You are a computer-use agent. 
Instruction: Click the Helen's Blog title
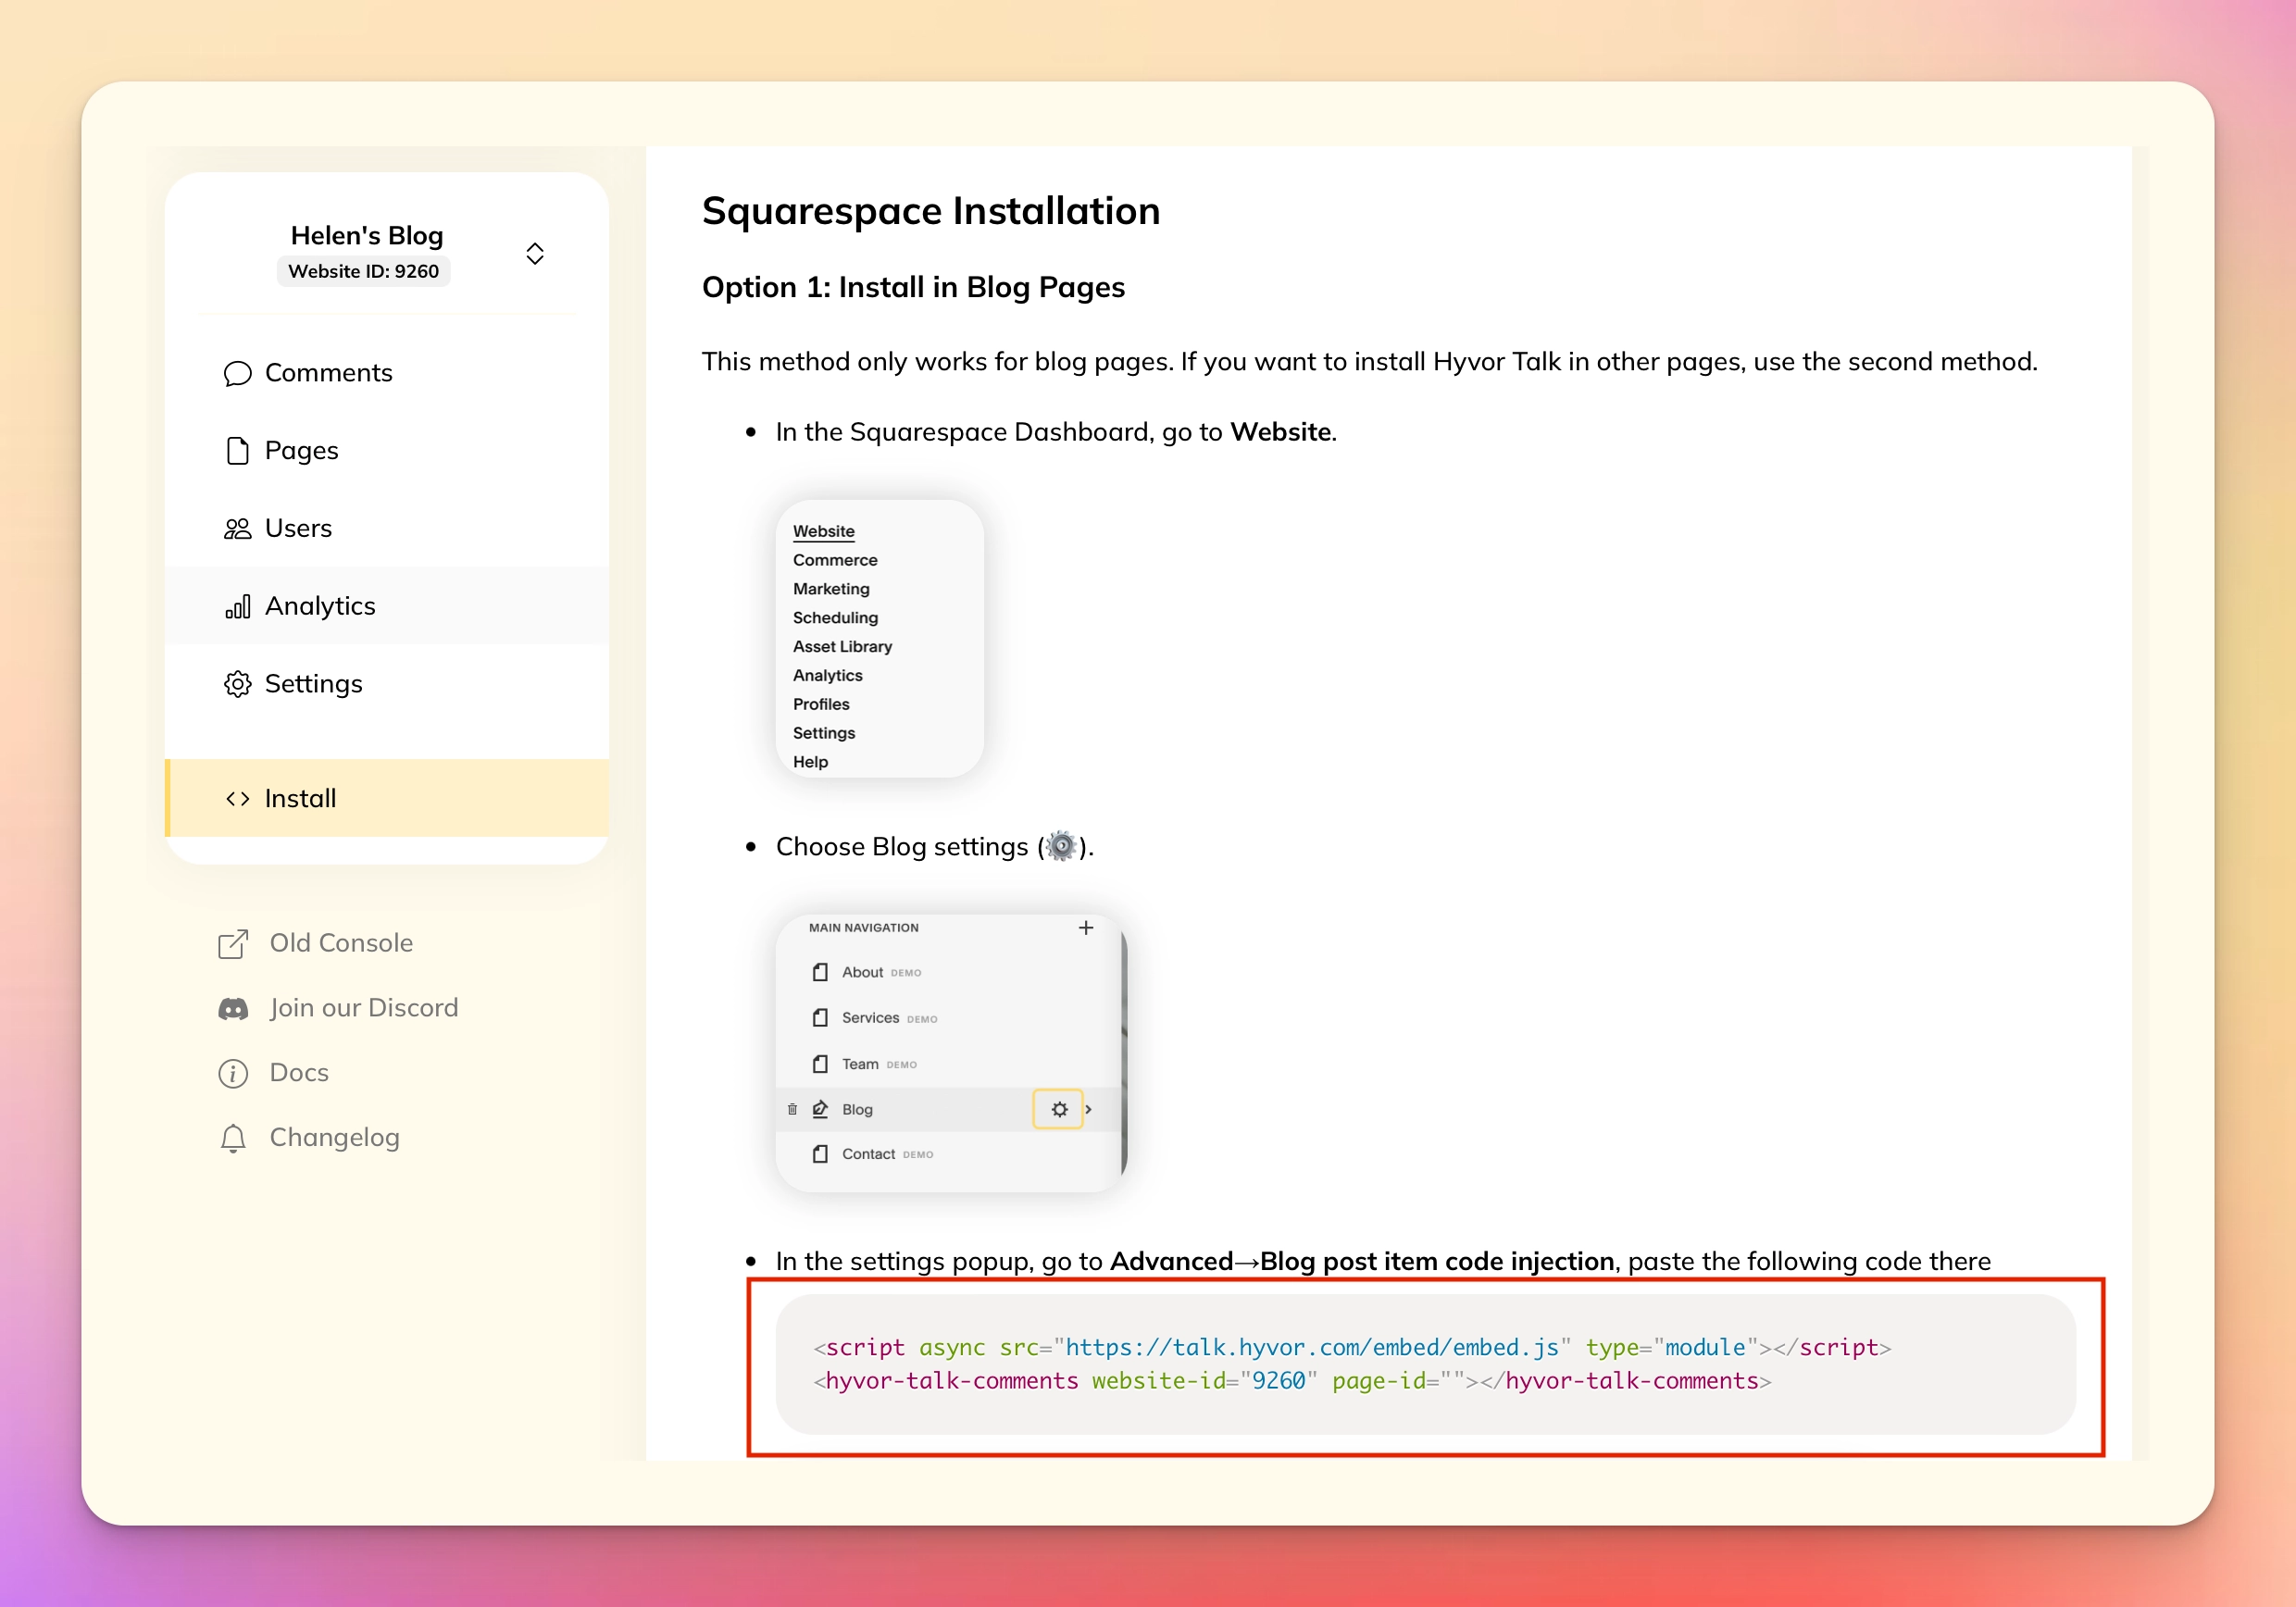point(367,235)
